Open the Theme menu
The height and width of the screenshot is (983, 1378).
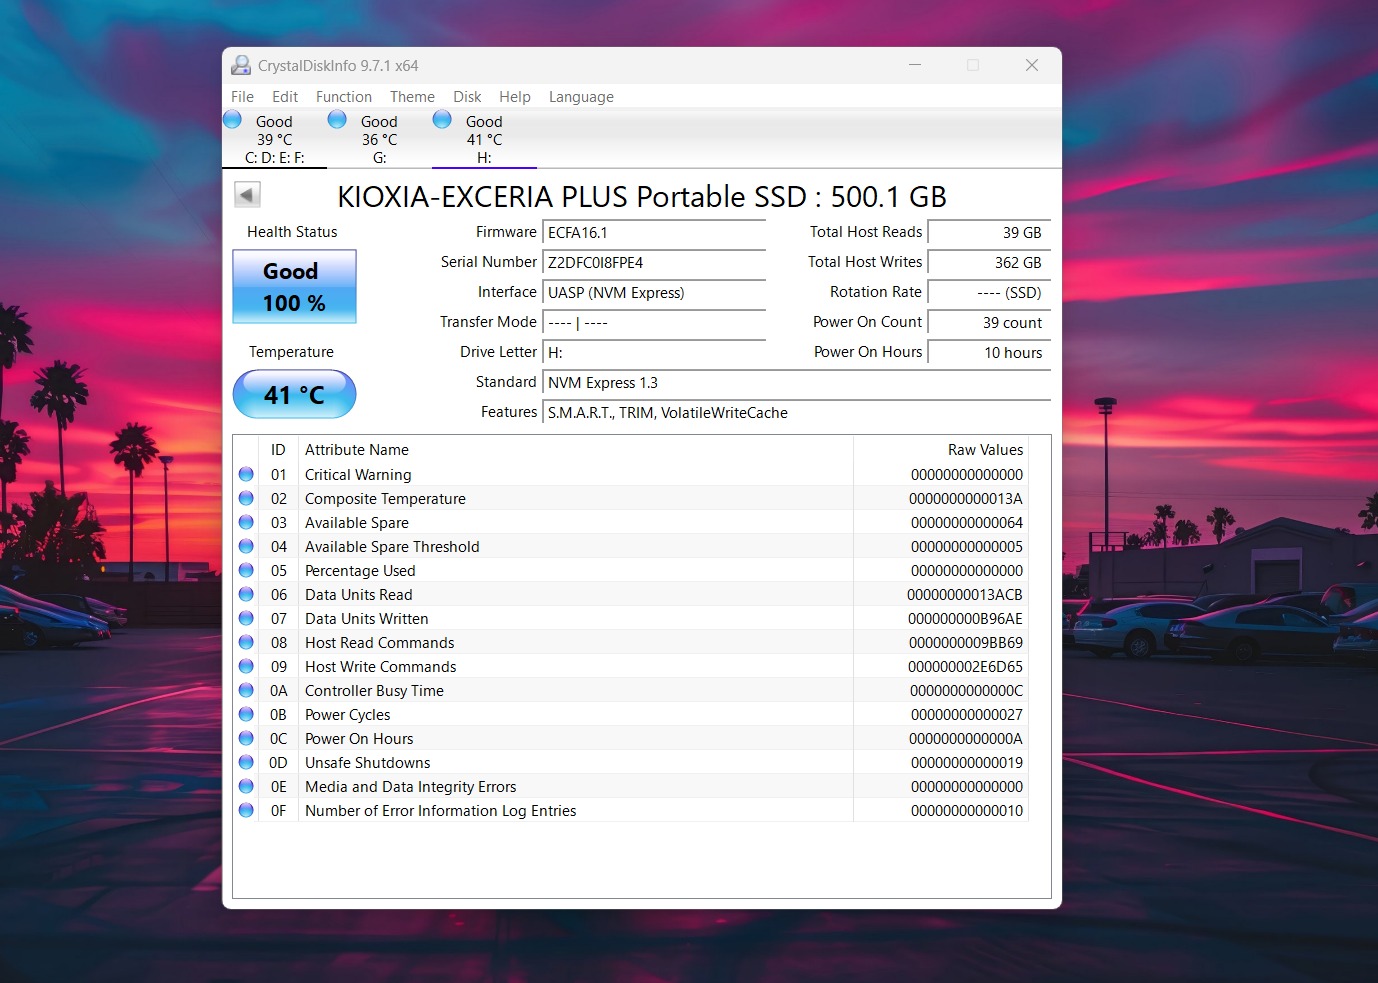(412, 97)
